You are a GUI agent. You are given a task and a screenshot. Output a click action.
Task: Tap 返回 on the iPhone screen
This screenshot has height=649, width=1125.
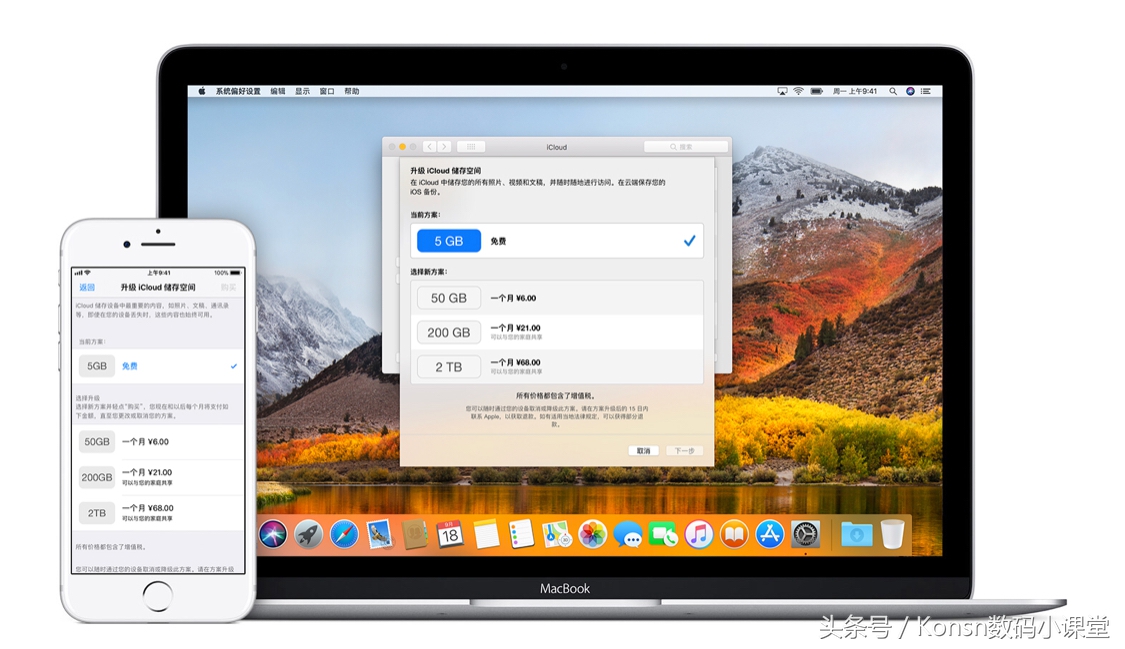(x=87, y=287)
